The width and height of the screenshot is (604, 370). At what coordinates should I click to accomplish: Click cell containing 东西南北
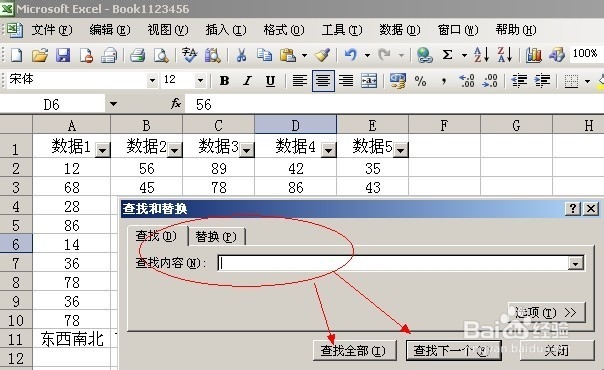pyautogui.click(x=72, y=339)
